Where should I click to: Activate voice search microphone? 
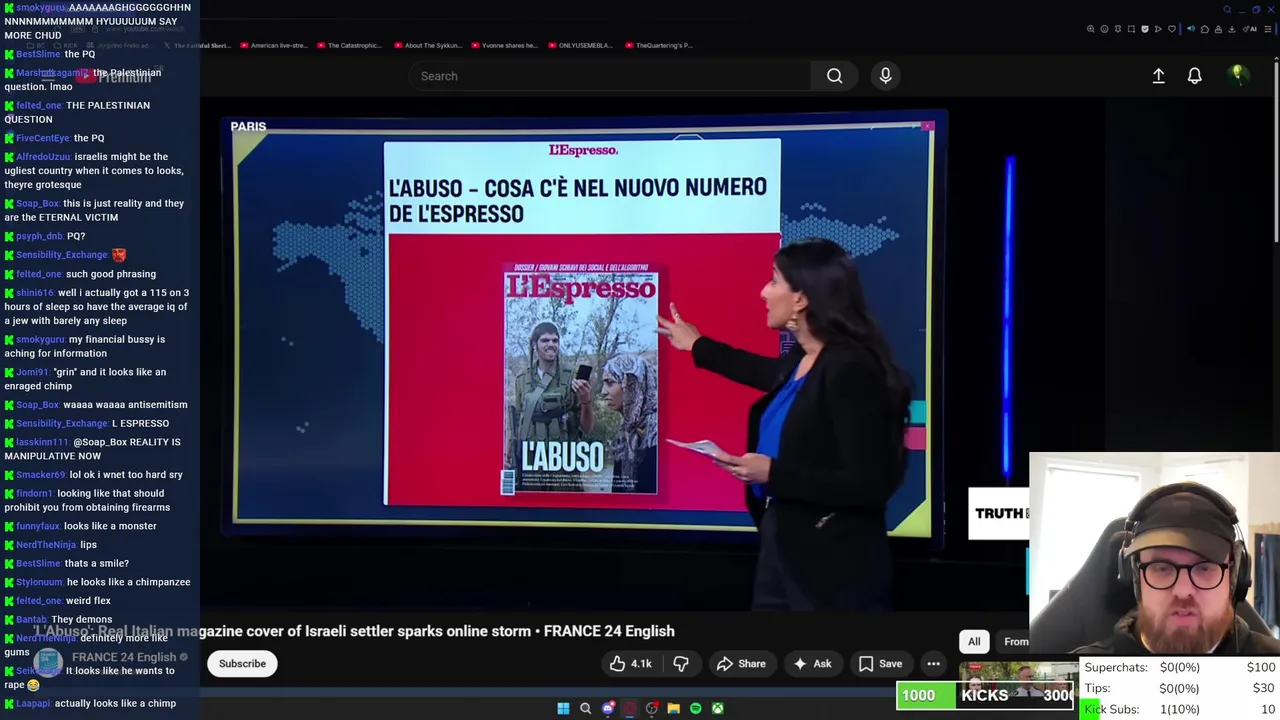pos(885,76)
